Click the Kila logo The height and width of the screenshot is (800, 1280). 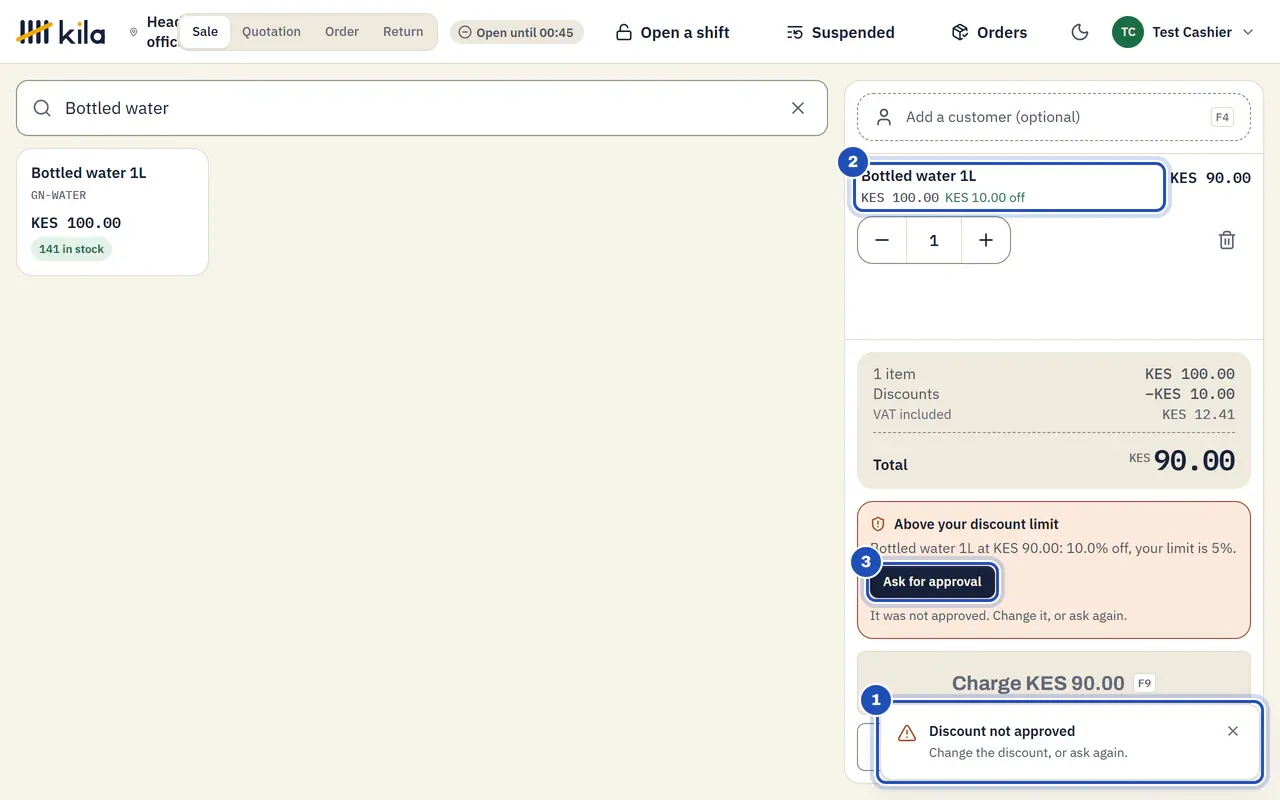61,32
